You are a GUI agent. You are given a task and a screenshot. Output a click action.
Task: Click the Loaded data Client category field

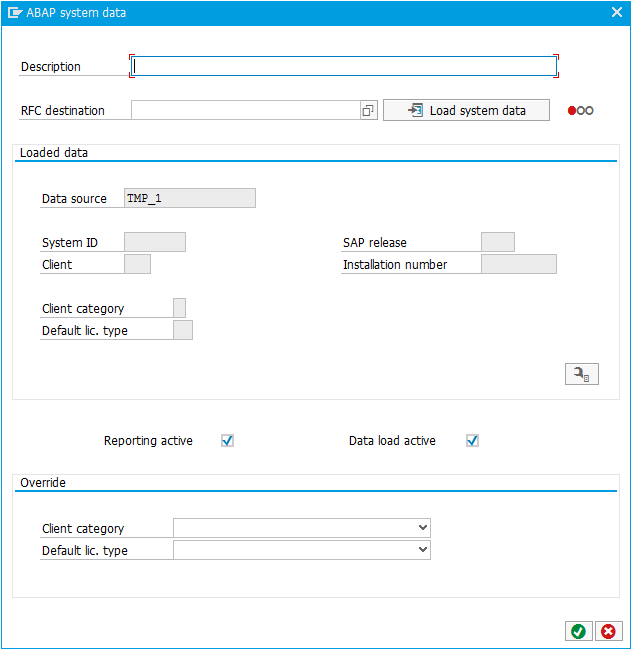click(179, 308)
